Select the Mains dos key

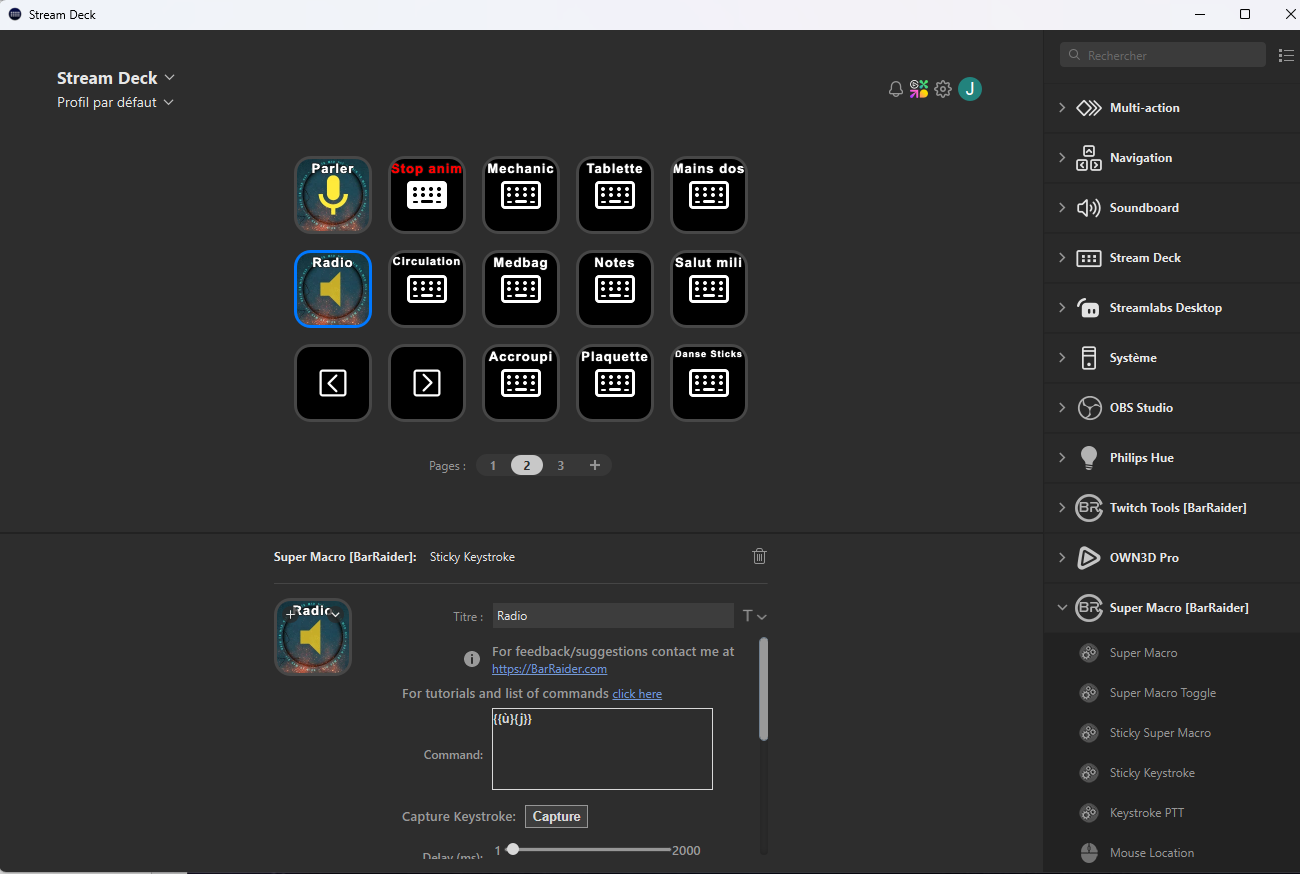pos(709,195)
